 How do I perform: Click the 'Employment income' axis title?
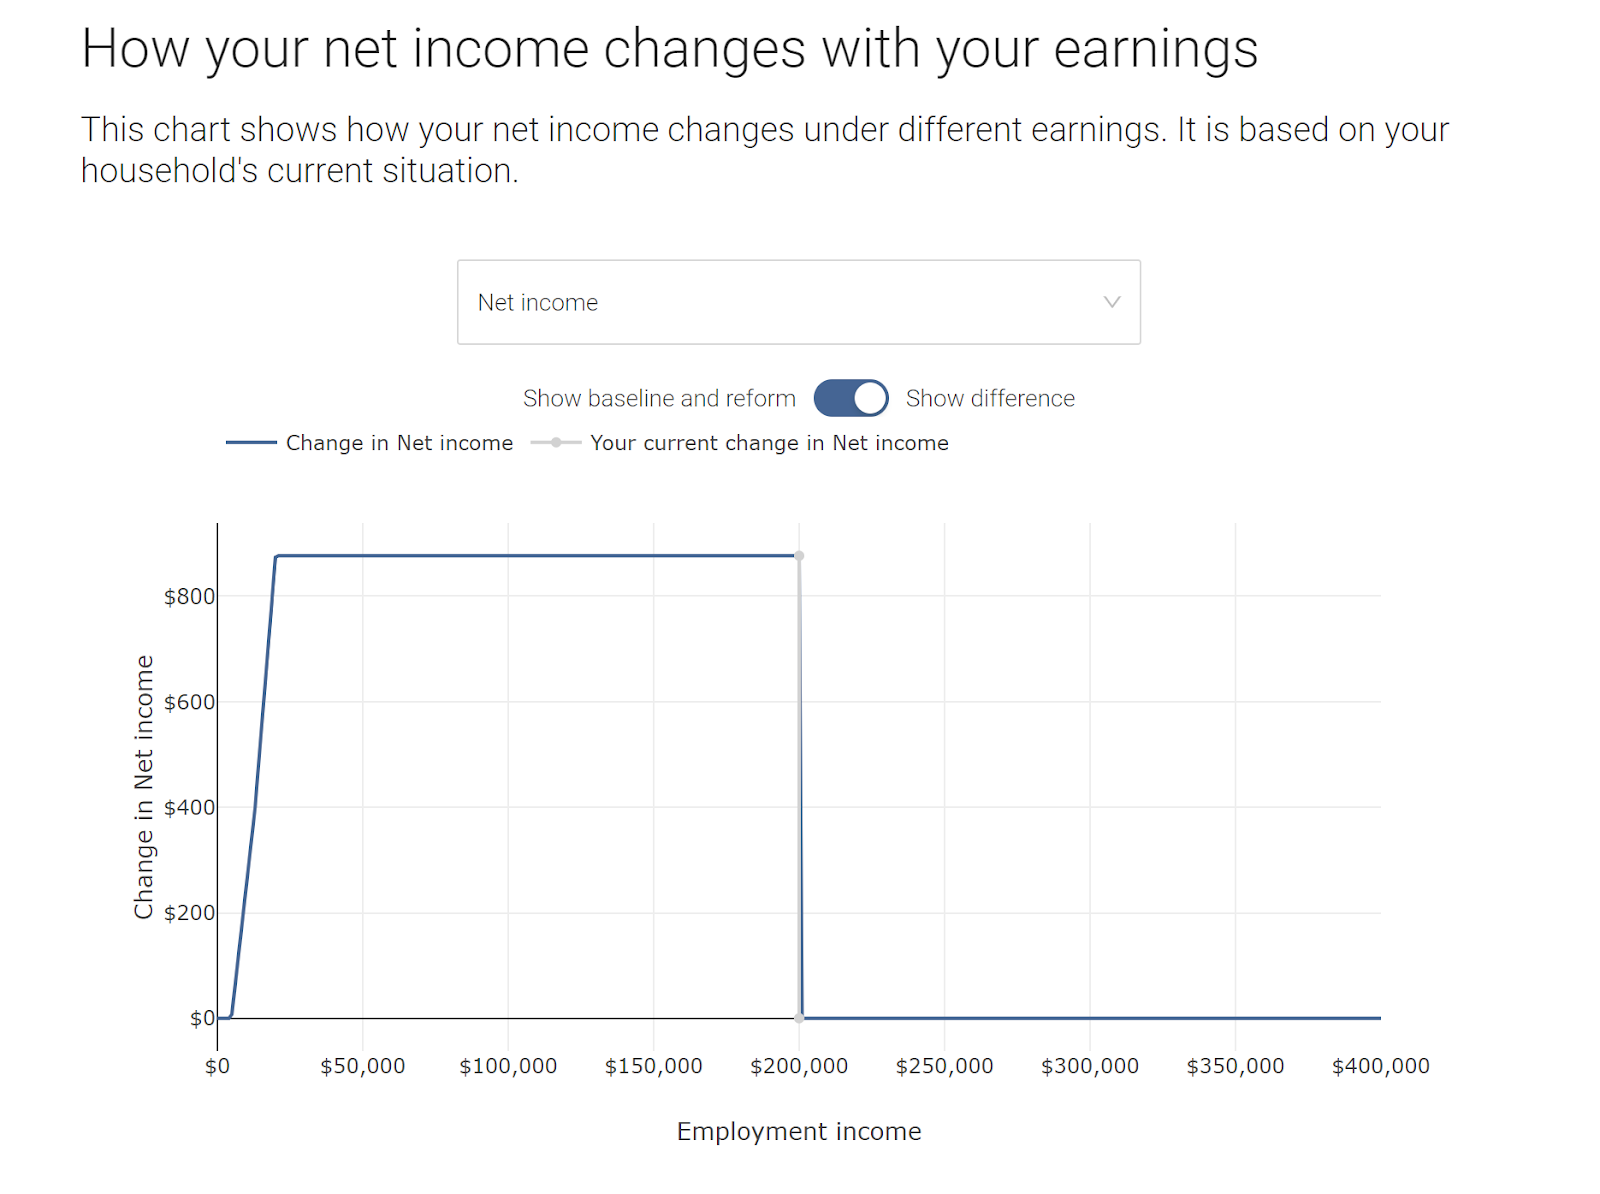[798, 1131]
